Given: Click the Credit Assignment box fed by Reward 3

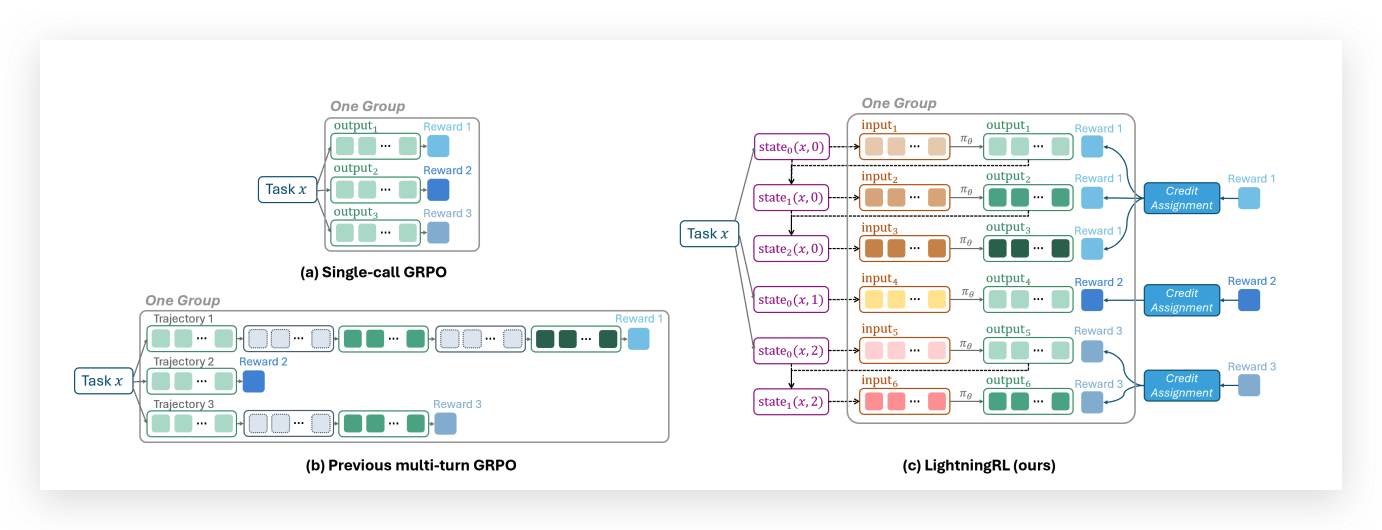Looking at the screenshot, I should click(x=1181, y=385).
